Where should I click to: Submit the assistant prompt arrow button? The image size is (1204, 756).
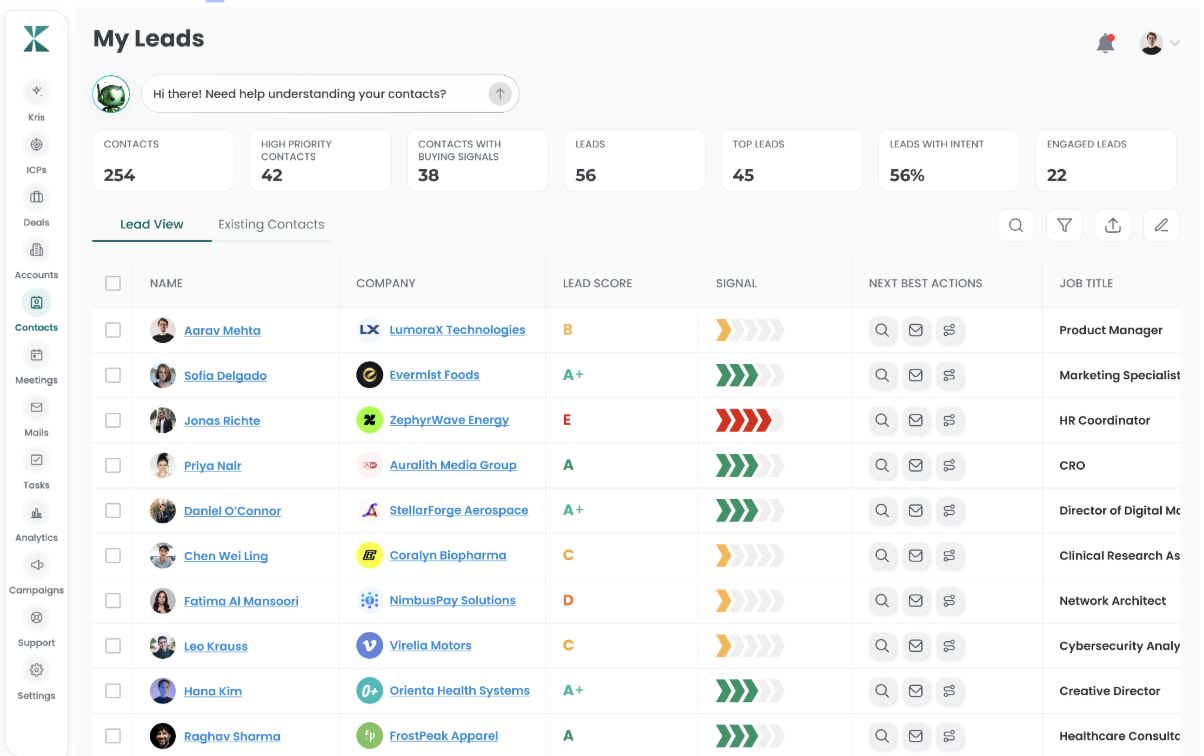[500, 94]
